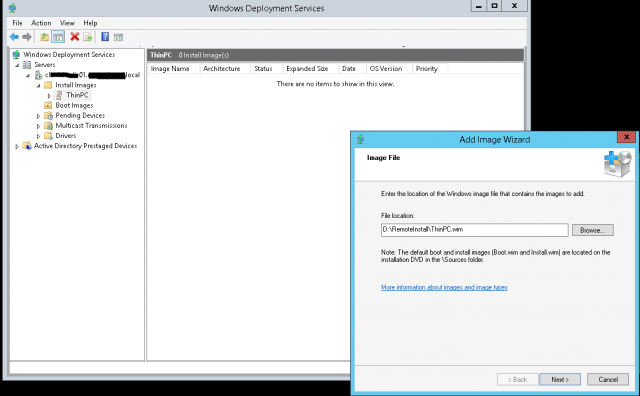Image resolution: width=640 pixels, height=396 pixels.
Task: Click the Windows Deployment Services root node icon
Action: (16, 54)
